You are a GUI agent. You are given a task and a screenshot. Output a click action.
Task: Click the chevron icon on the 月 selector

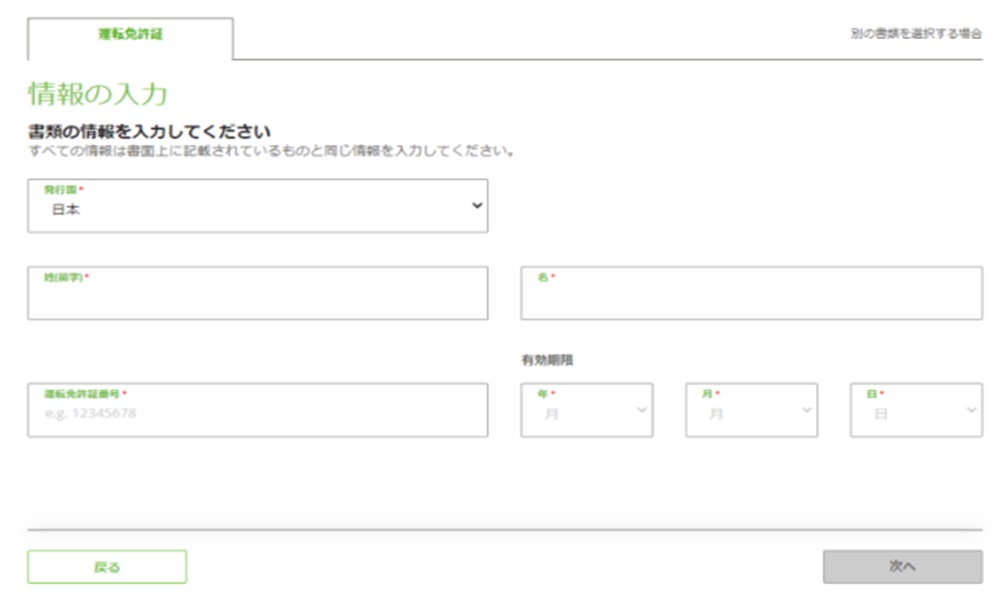click(805, 409)
